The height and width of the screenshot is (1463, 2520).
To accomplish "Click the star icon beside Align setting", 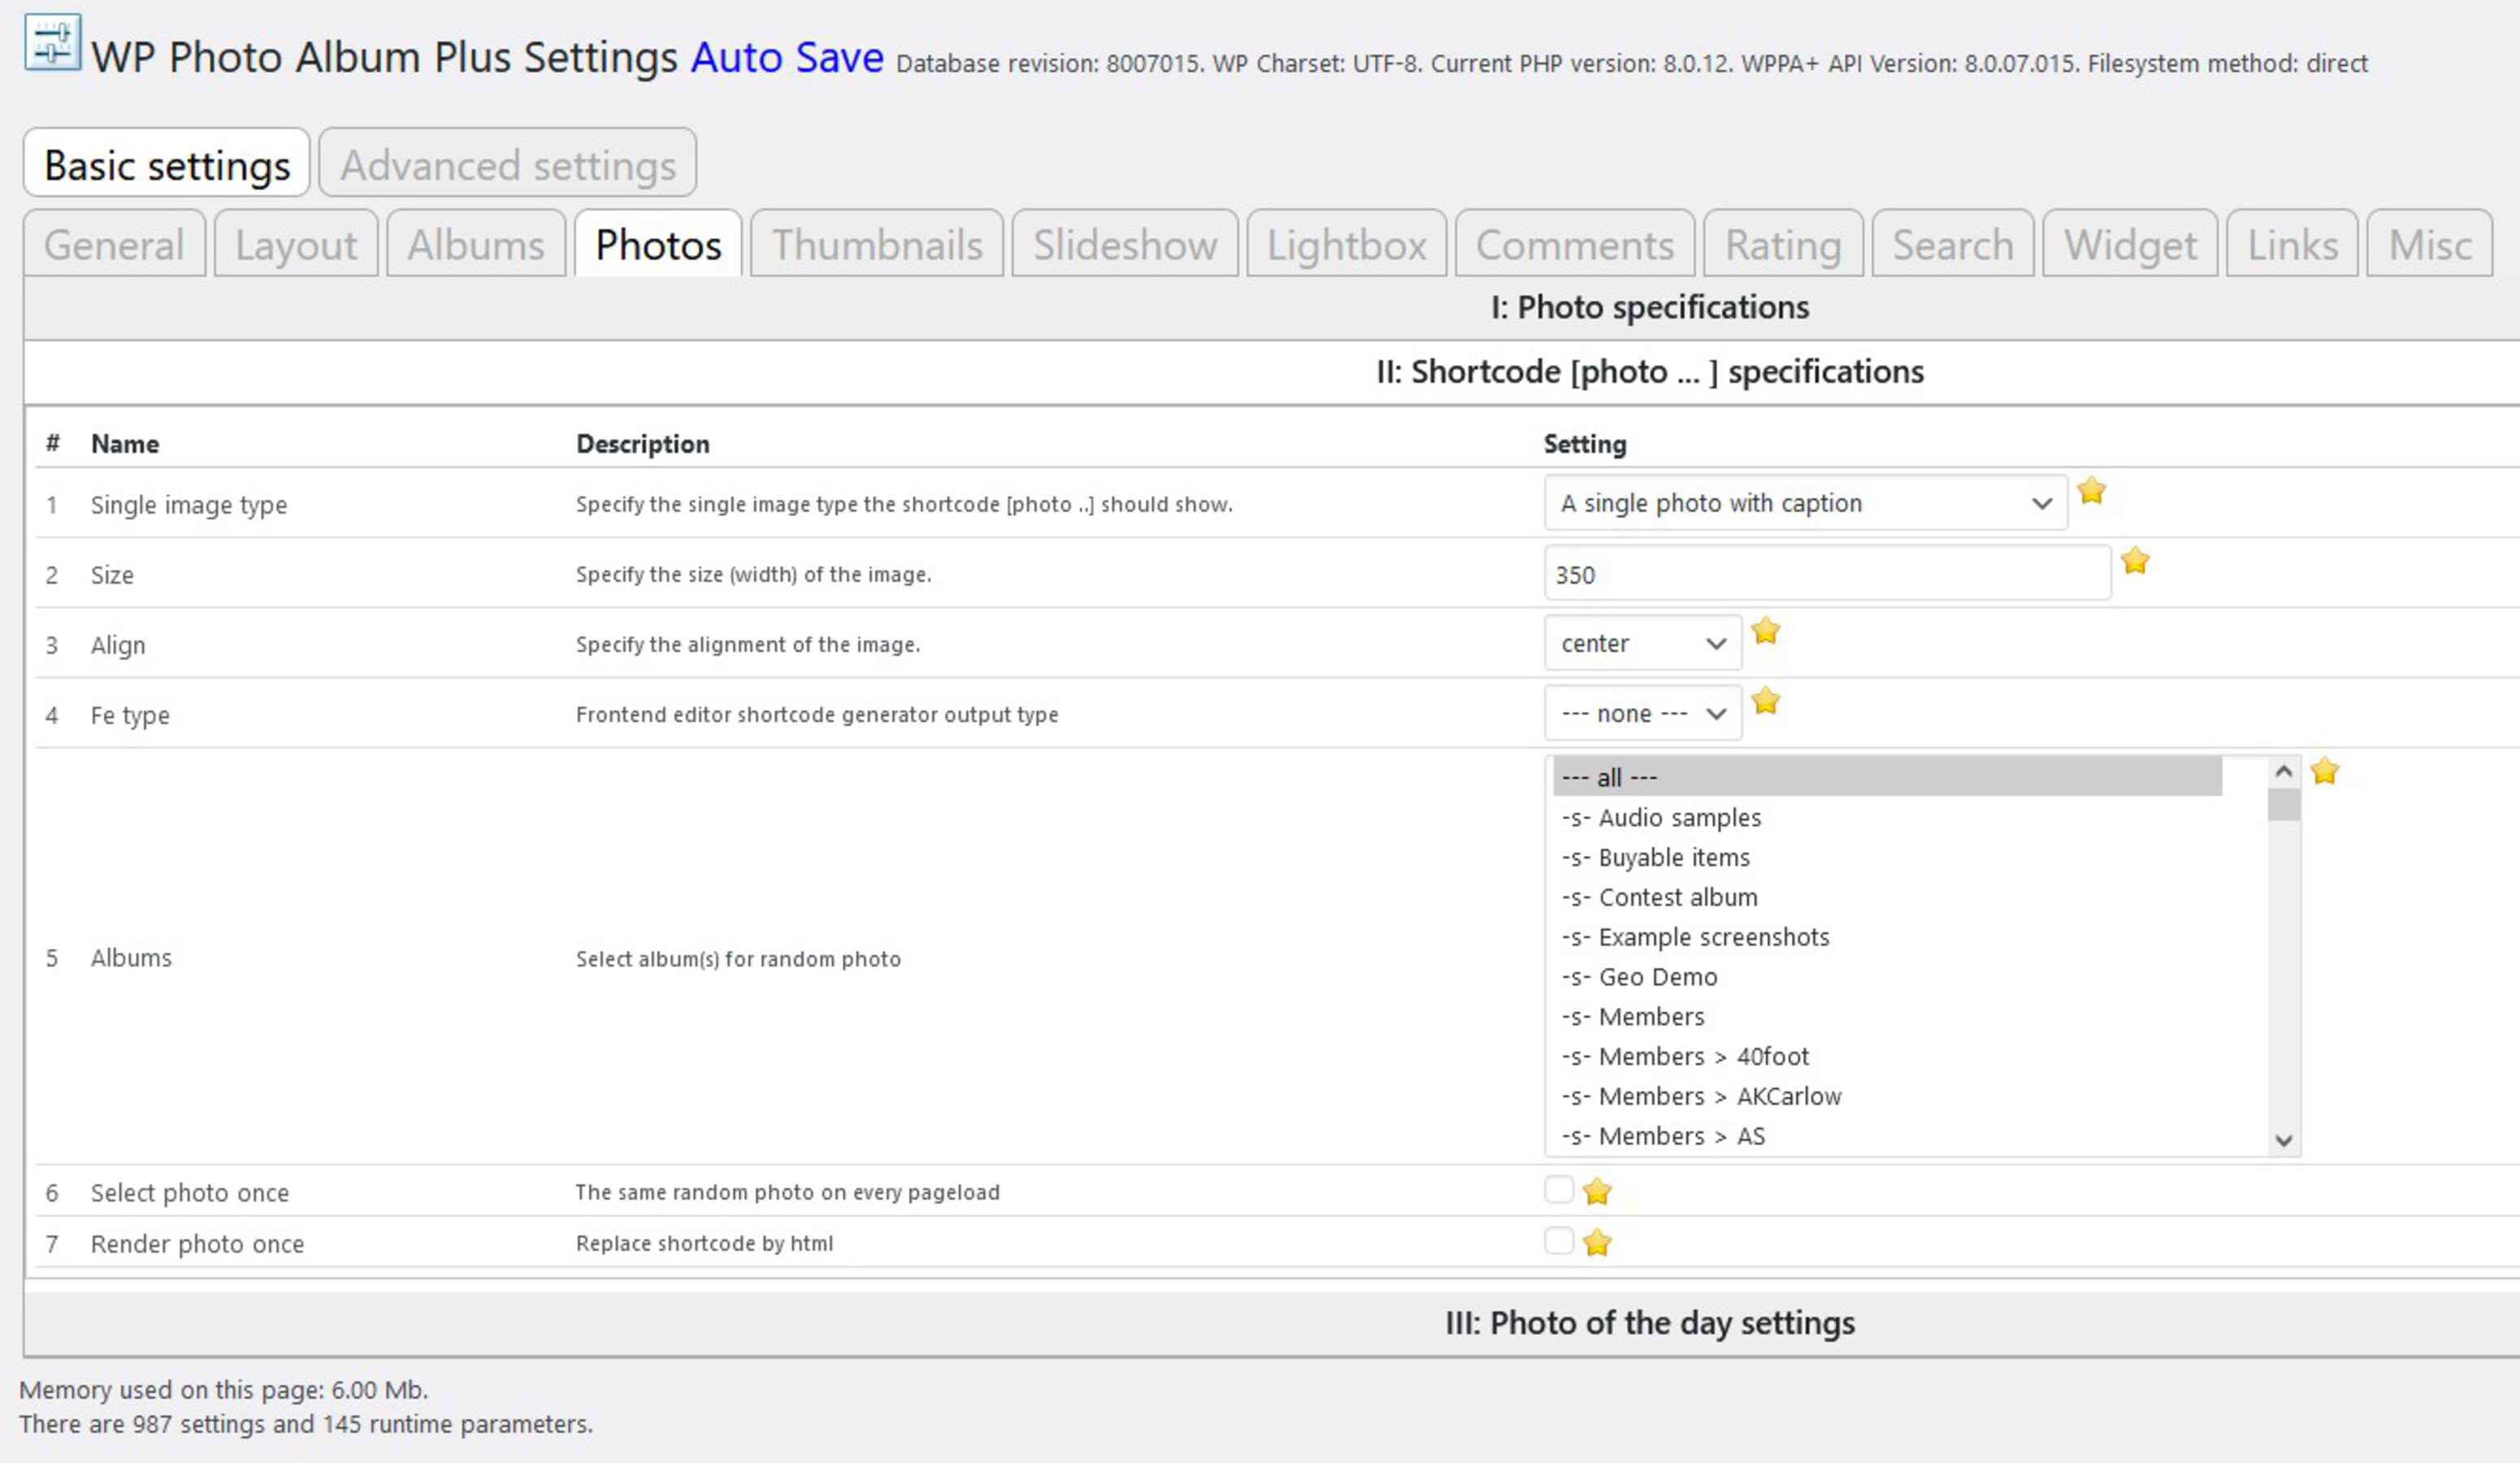I will 1766,632.
